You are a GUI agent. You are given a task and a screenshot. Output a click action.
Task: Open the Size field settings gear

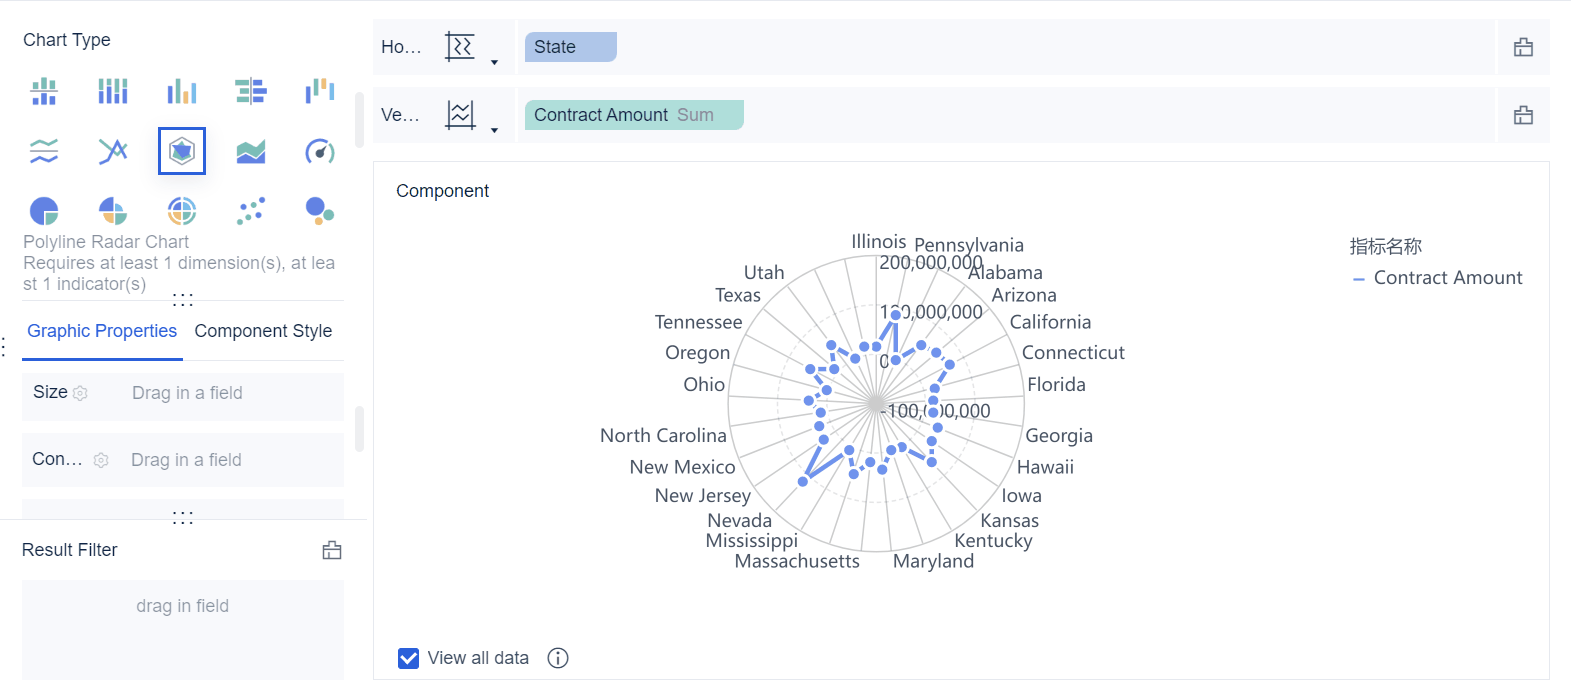81,394
